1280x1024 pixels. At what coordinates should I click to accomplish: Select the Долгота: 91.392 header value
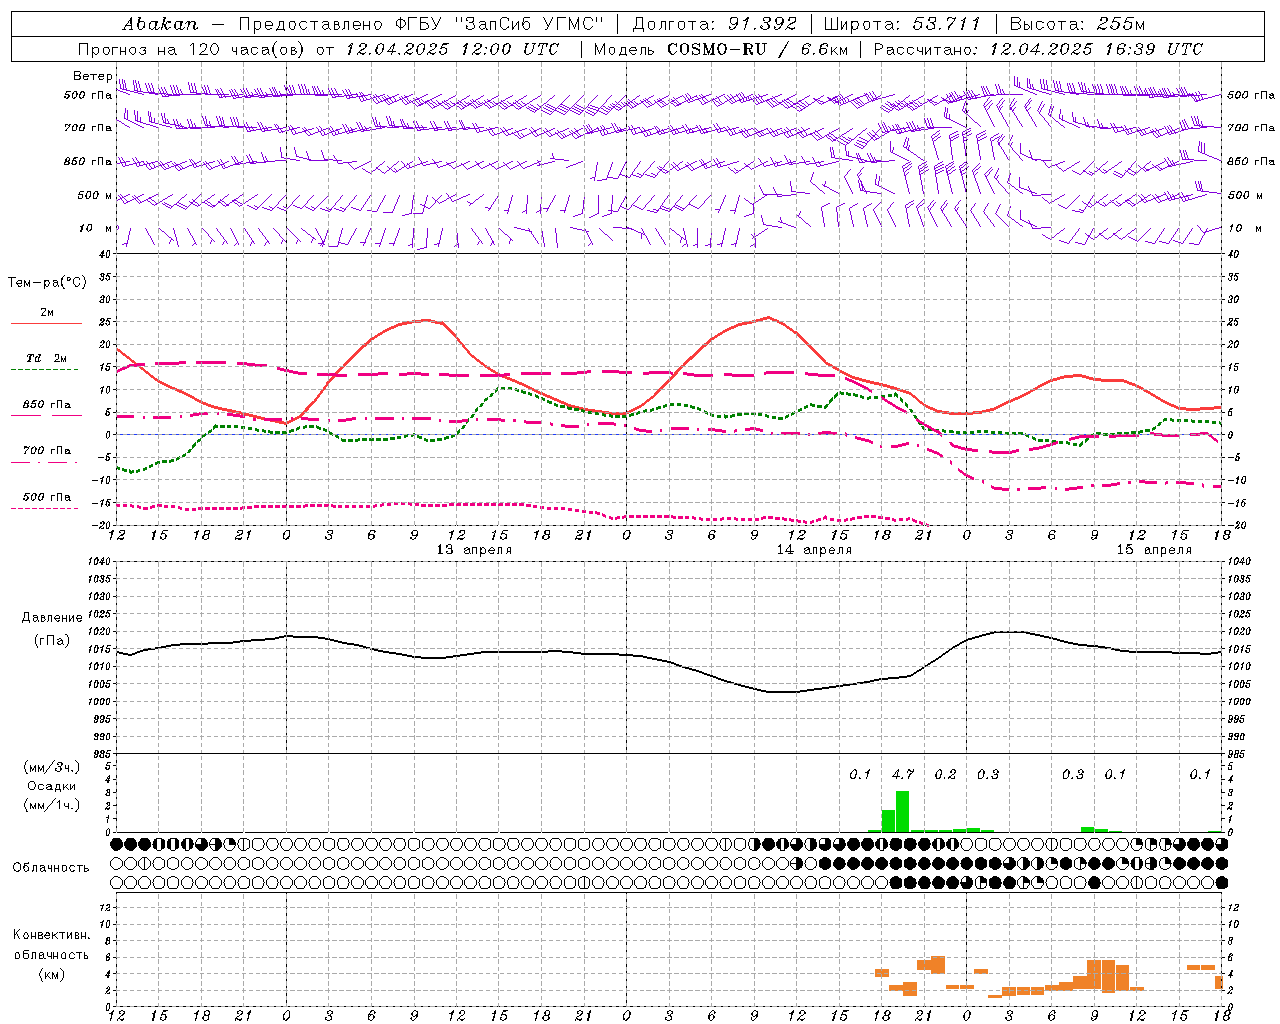[715, 23]
